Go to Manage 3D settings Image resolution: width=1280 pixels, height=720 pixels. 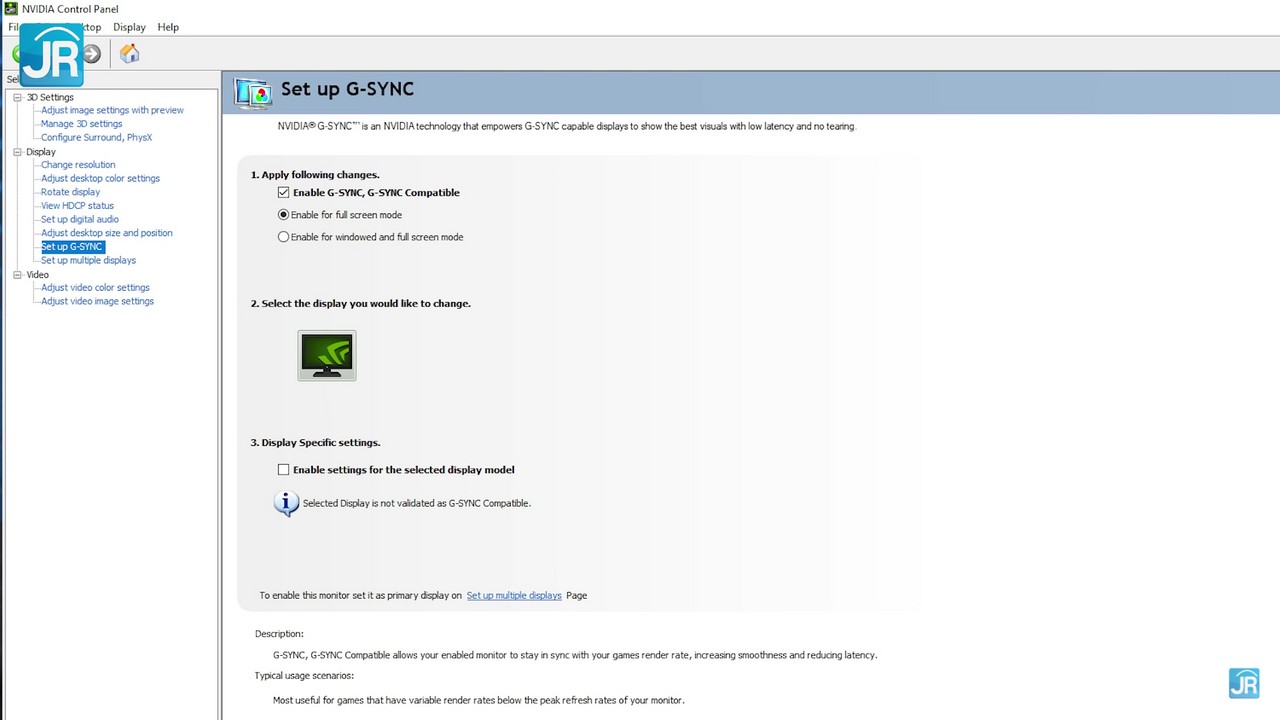pos(81,124)
